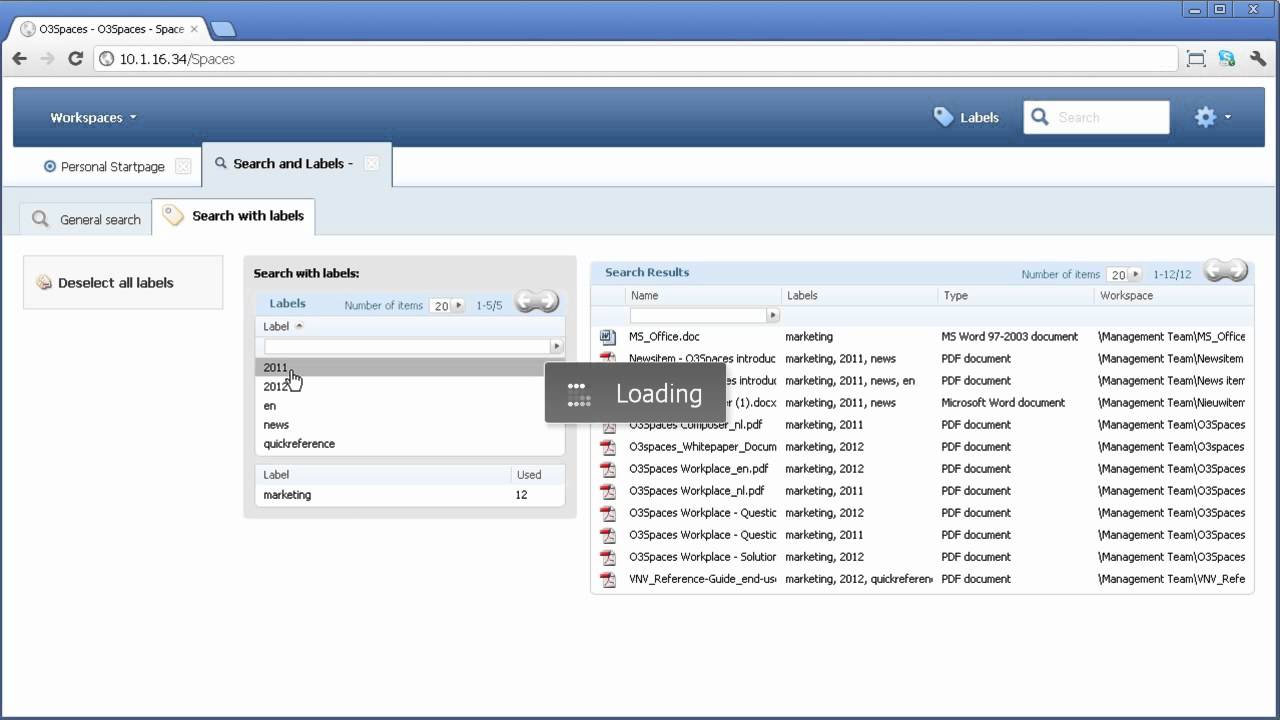The image size is (1280, 720).
Task: Close the Search and Labels tab
Action: [x=371, y=163]
